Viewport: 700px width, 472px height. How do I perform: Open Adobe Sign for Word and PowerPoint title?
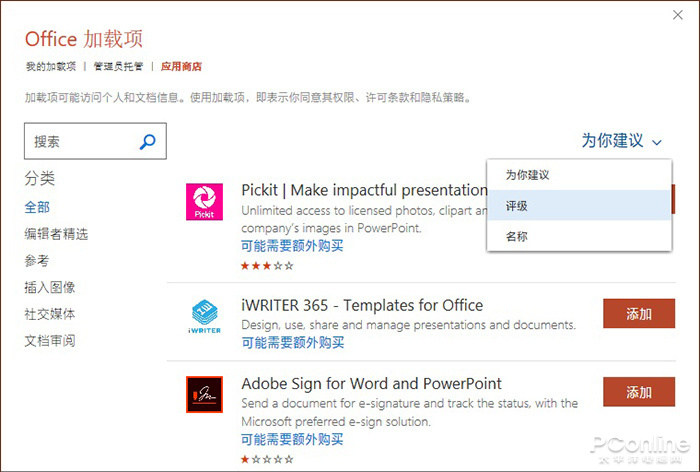coord(371,384)
